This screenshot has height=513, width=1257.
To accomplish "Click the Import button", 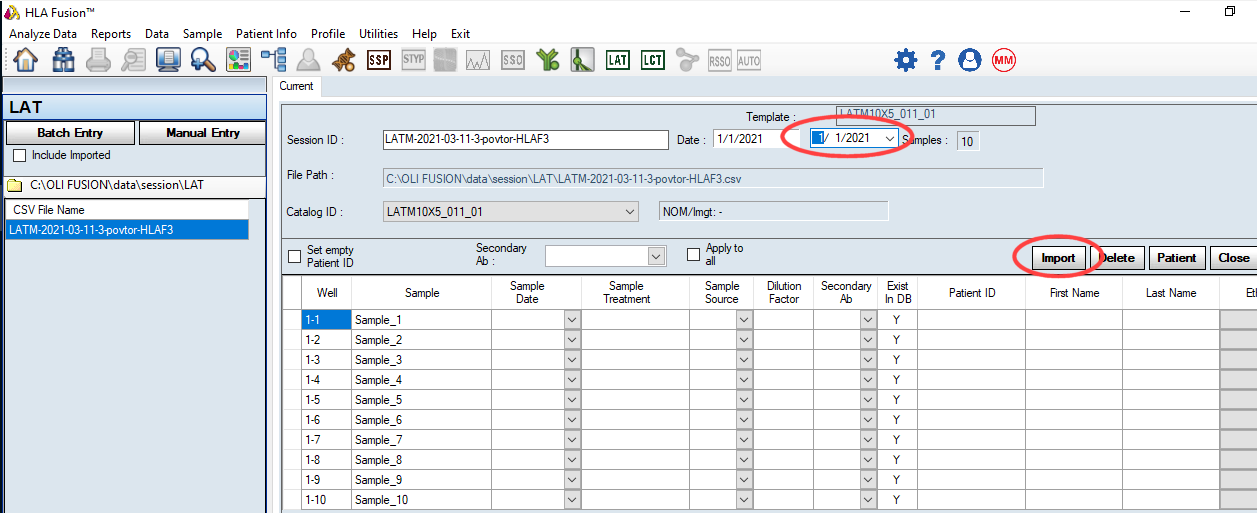I will point(1058,258).
